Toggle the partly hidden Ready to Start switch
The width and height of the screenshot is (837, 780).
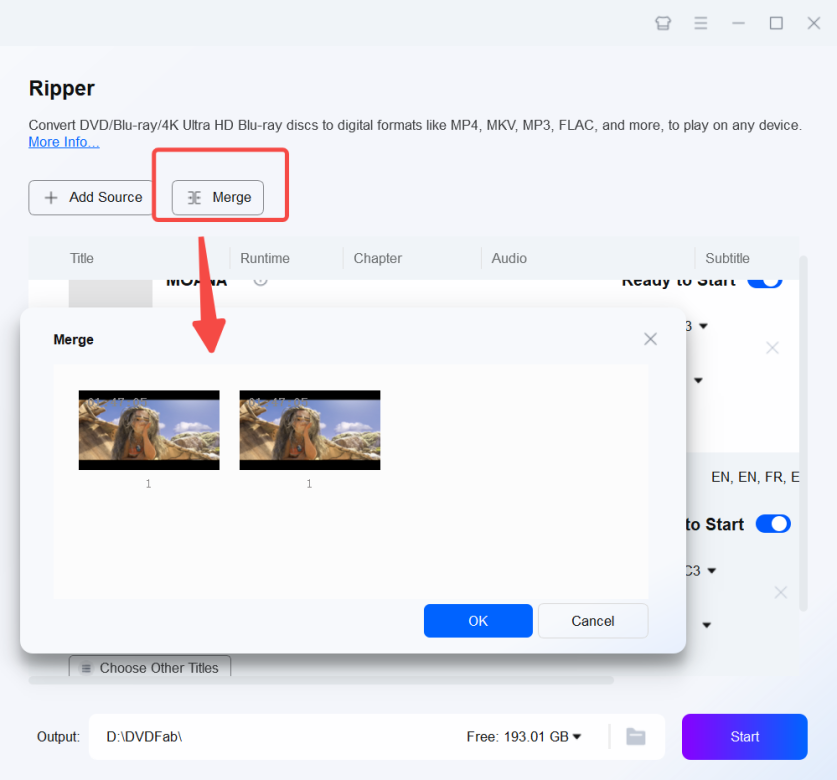point(765,281)
